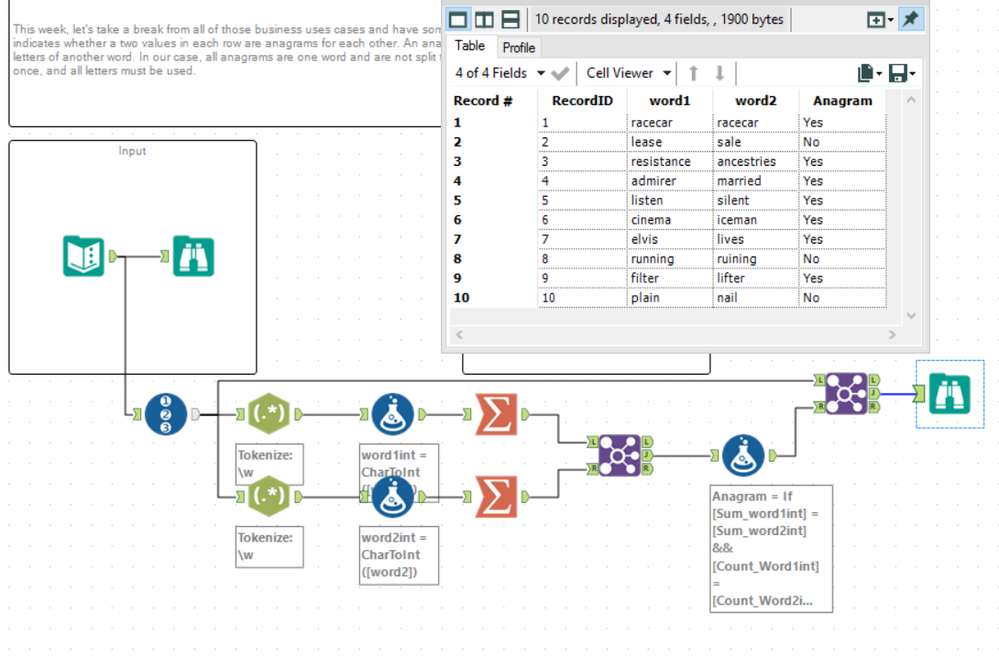The height and width of the screenshot is (656, 999).
Task: Click the down arrow next record
Action: 719,73
